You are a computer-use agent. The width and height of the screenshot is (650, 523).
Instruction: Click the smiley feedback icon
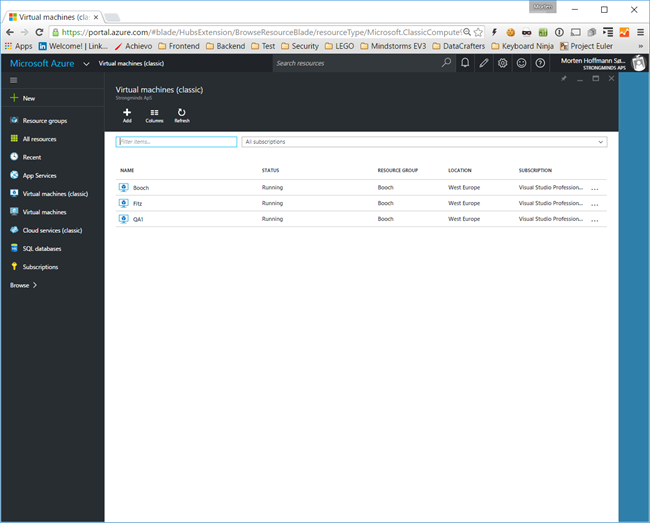click(521, 63)
